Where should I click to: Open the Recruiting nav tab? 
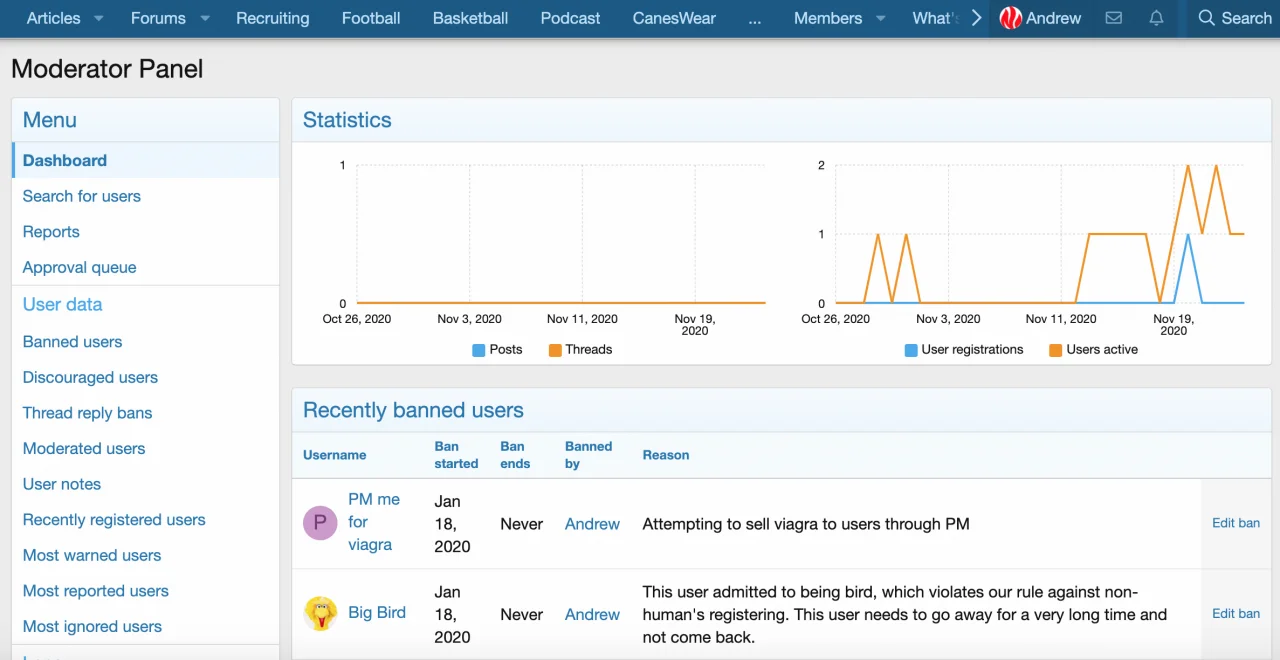point(272,18)
